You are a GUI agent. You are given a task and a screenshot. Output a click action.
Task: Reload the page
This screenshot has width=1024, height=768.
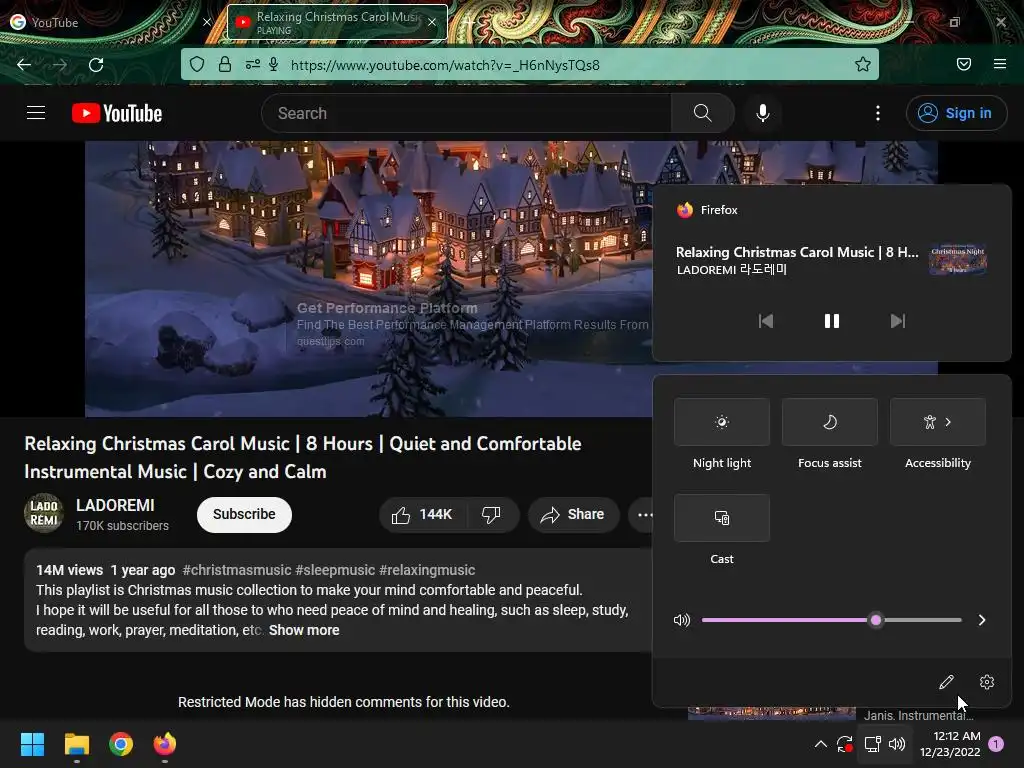[x=96, y=65]
